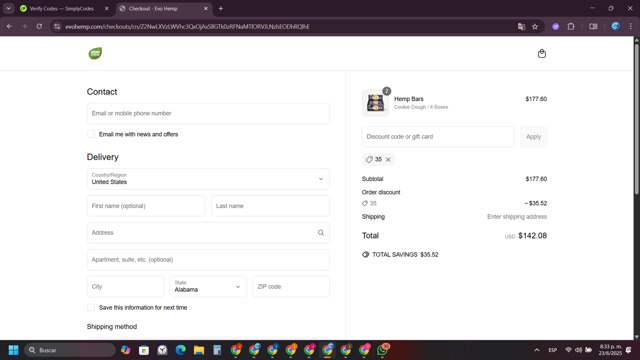Open a new browser tab
This screenshot has width=640, height=360.
click(x=220, y=9)
